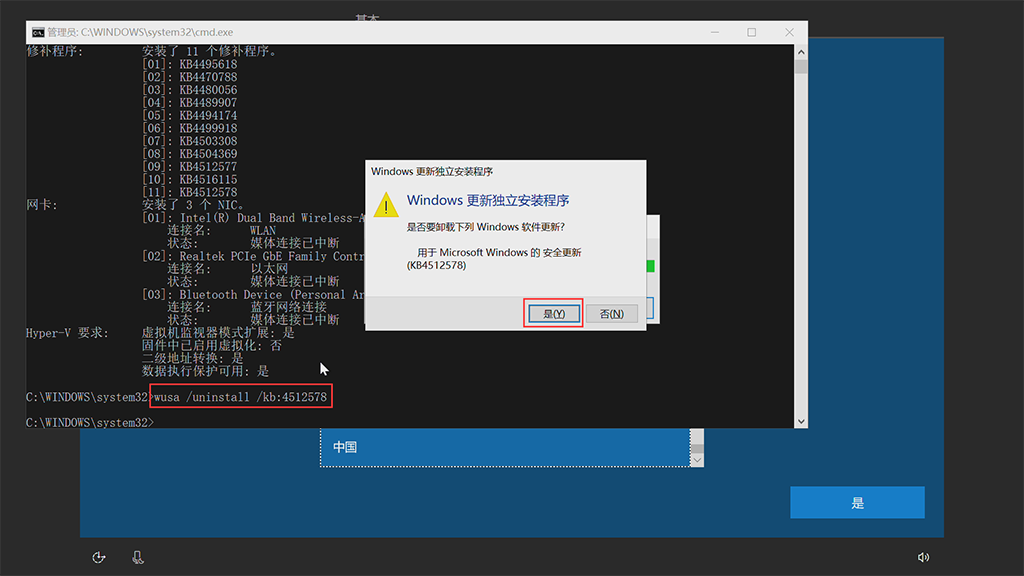The image size is (1024, 576).
Task: Click the 数据执行保护可用: 是 line
Action: tap(205, 371)
